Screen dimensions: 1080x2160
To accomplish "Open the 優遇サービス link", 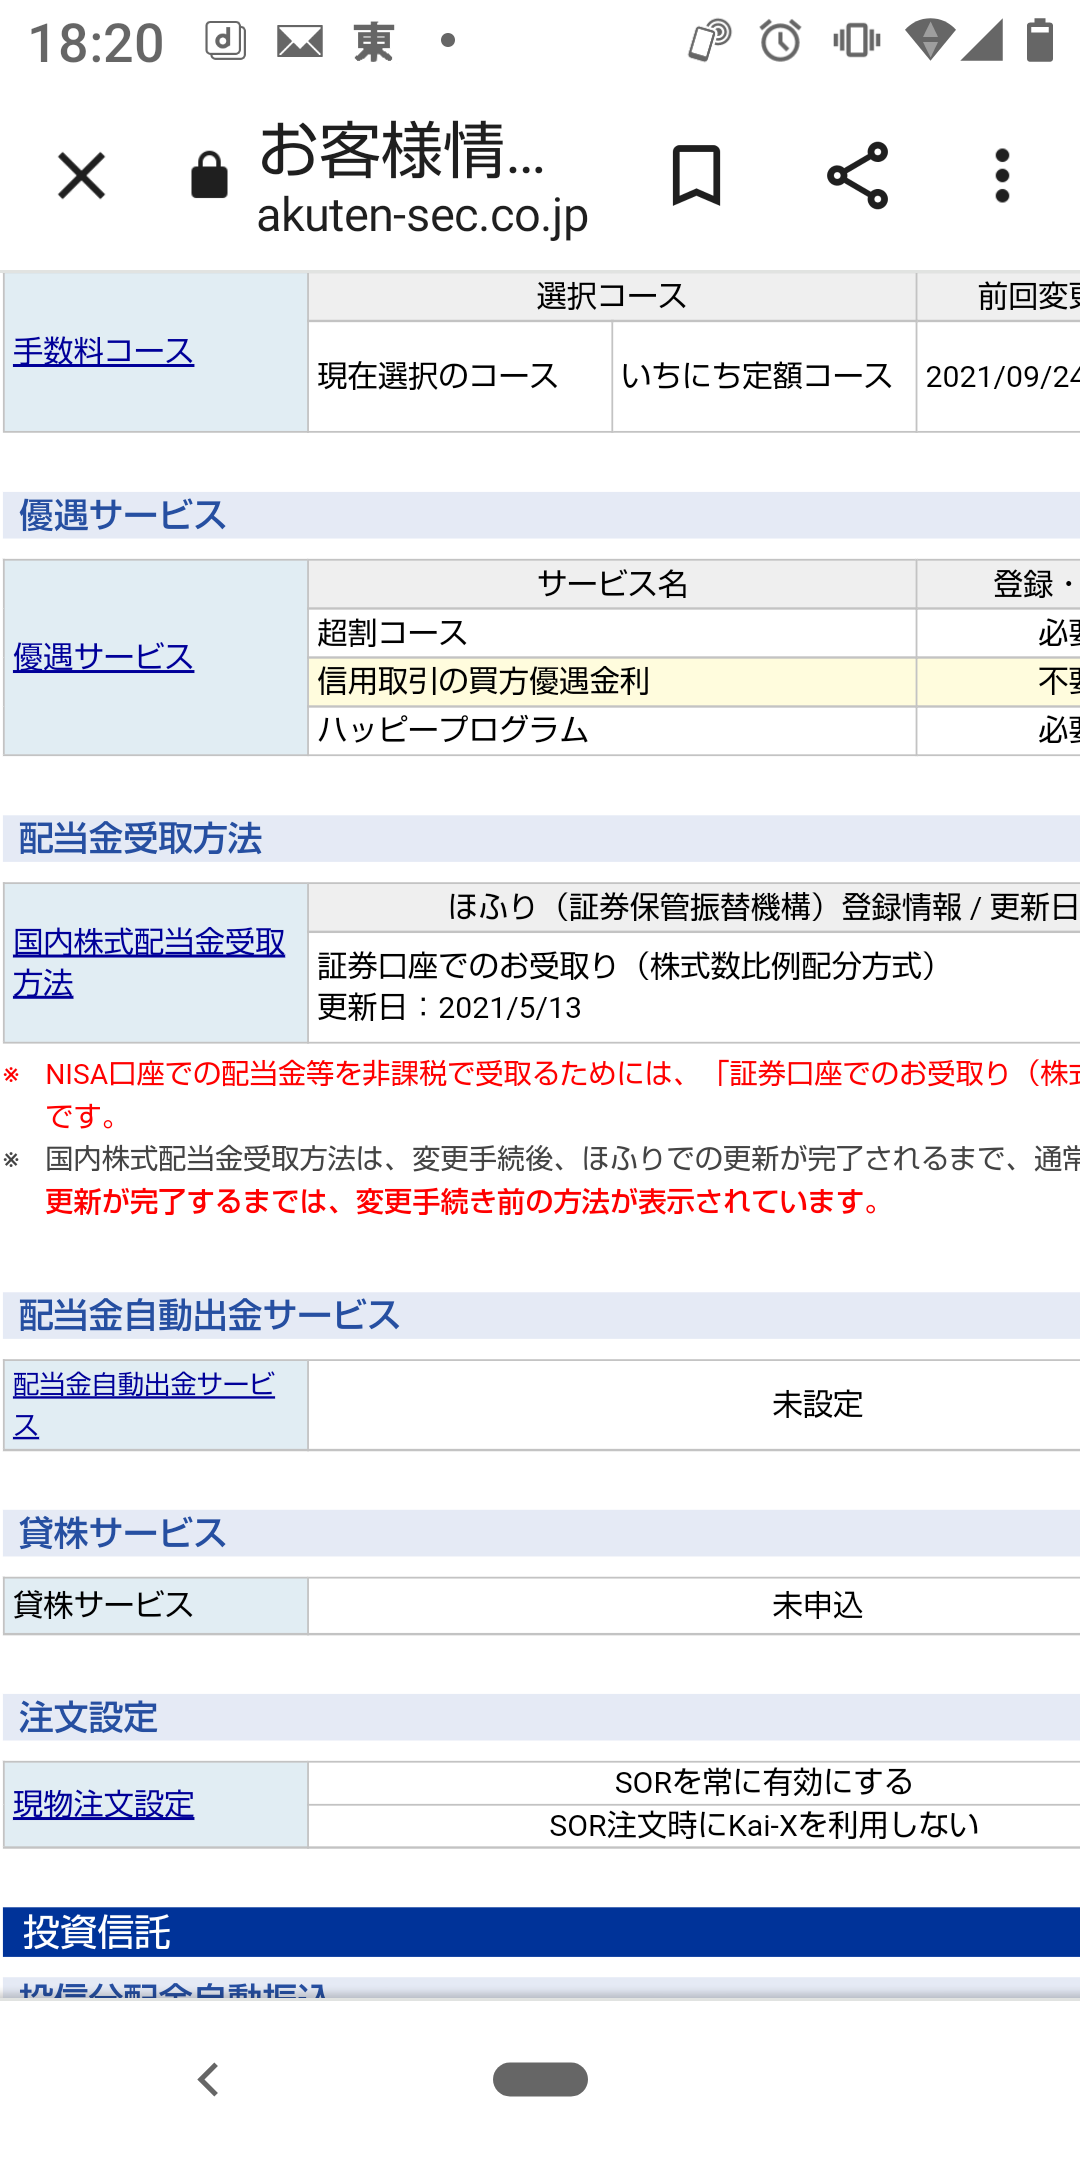I will point(103,657).
